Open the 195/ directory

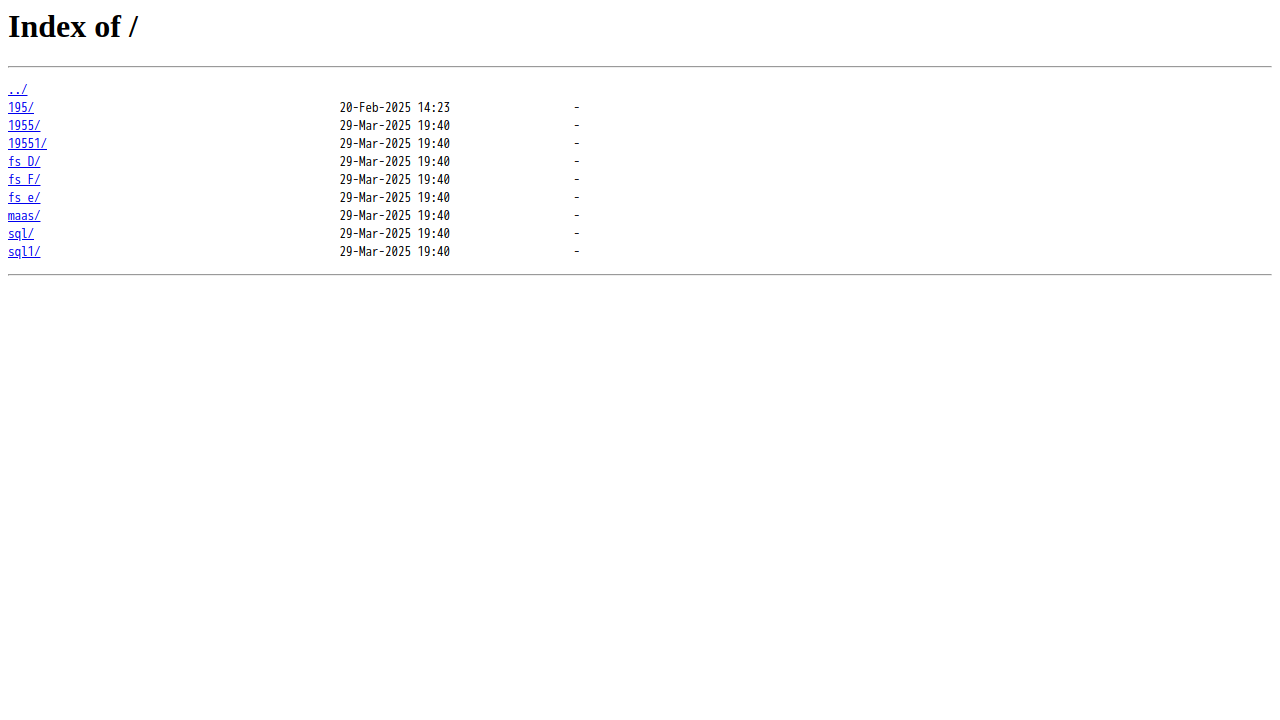21,108
